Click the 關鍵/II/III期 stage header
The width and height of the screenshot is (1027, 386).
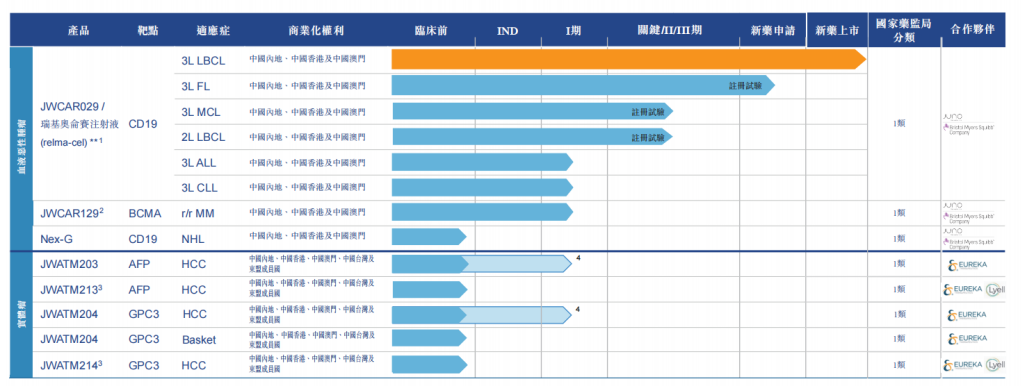(670, 31)
